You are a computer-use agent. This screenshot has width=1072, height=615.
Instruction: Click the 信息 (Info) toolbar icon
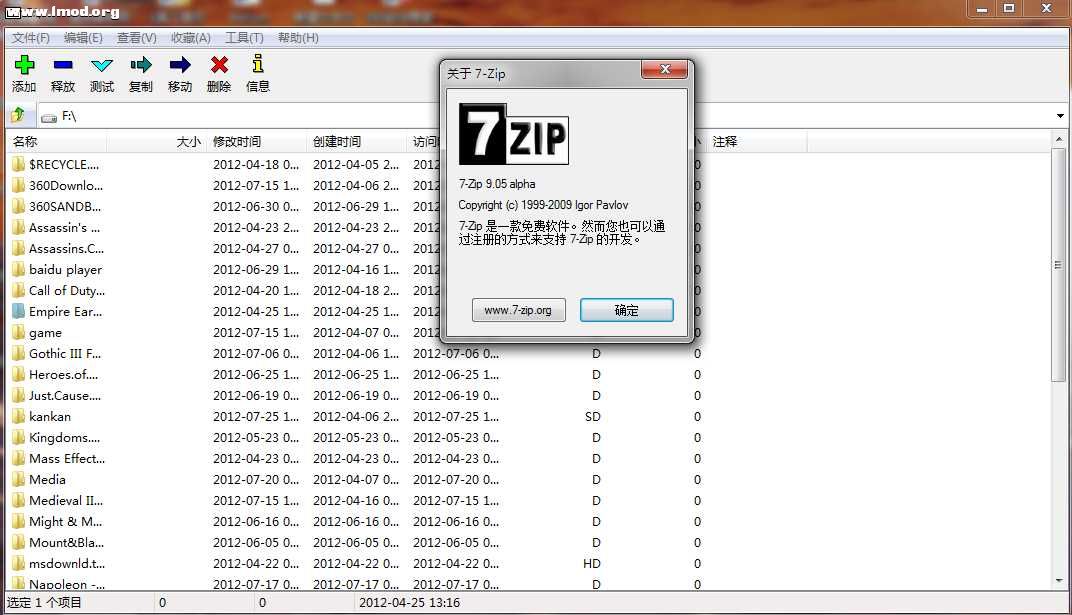(258, 66)
